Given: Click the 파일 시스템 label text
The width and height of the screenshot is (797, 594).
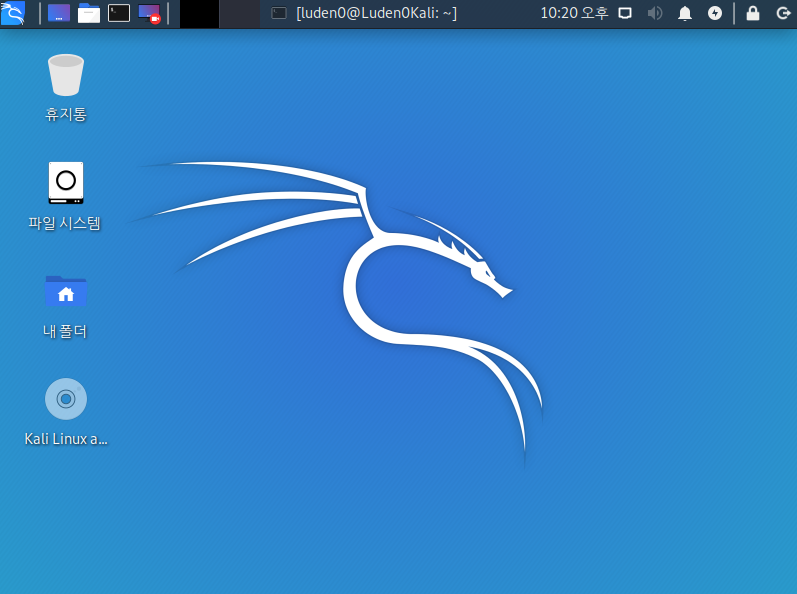Looking at the screenshot, I should [65, 223].
